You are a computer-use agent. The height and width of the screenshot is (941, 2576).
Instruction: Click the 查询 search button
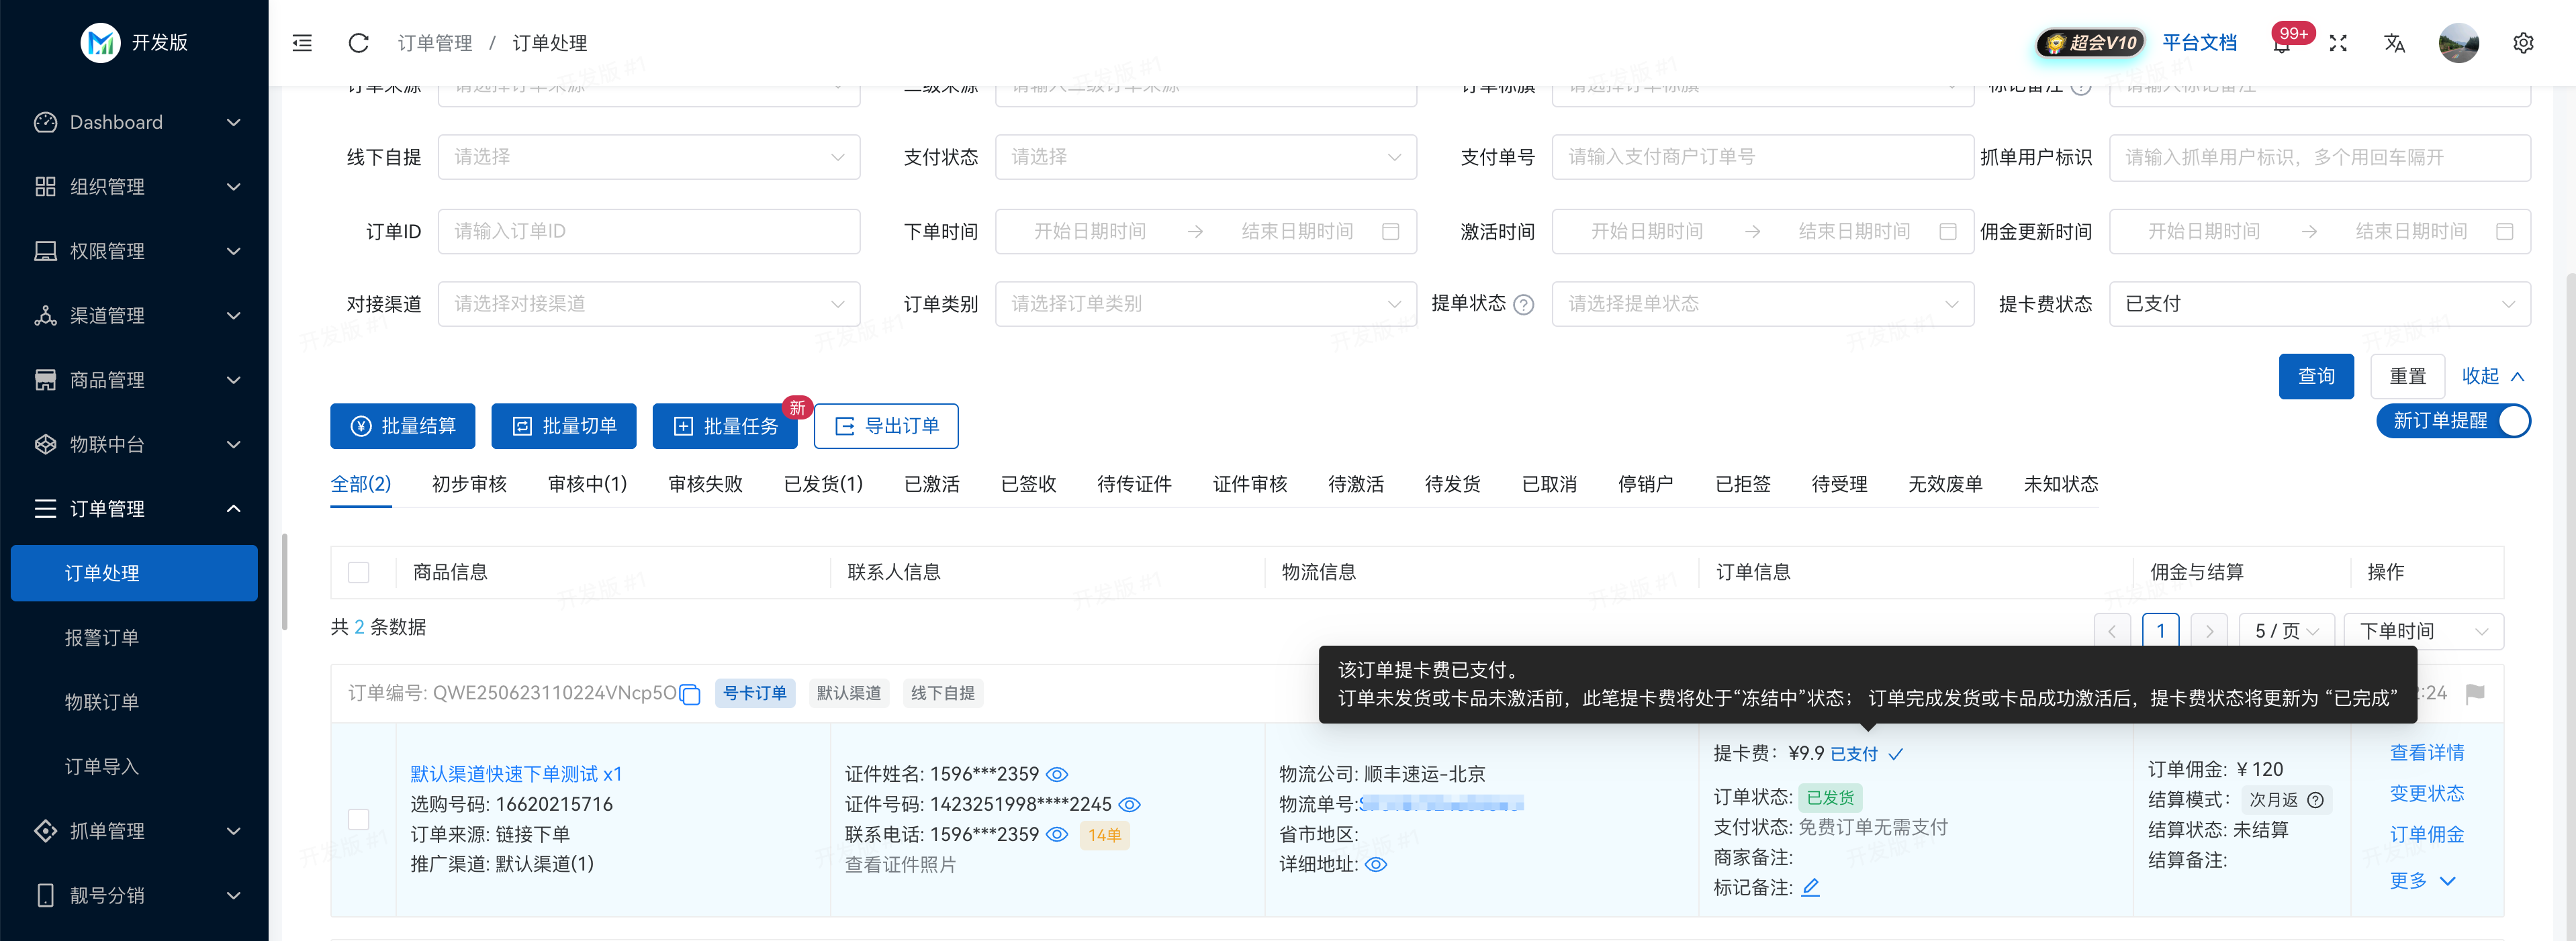[x=2317, y=376]
